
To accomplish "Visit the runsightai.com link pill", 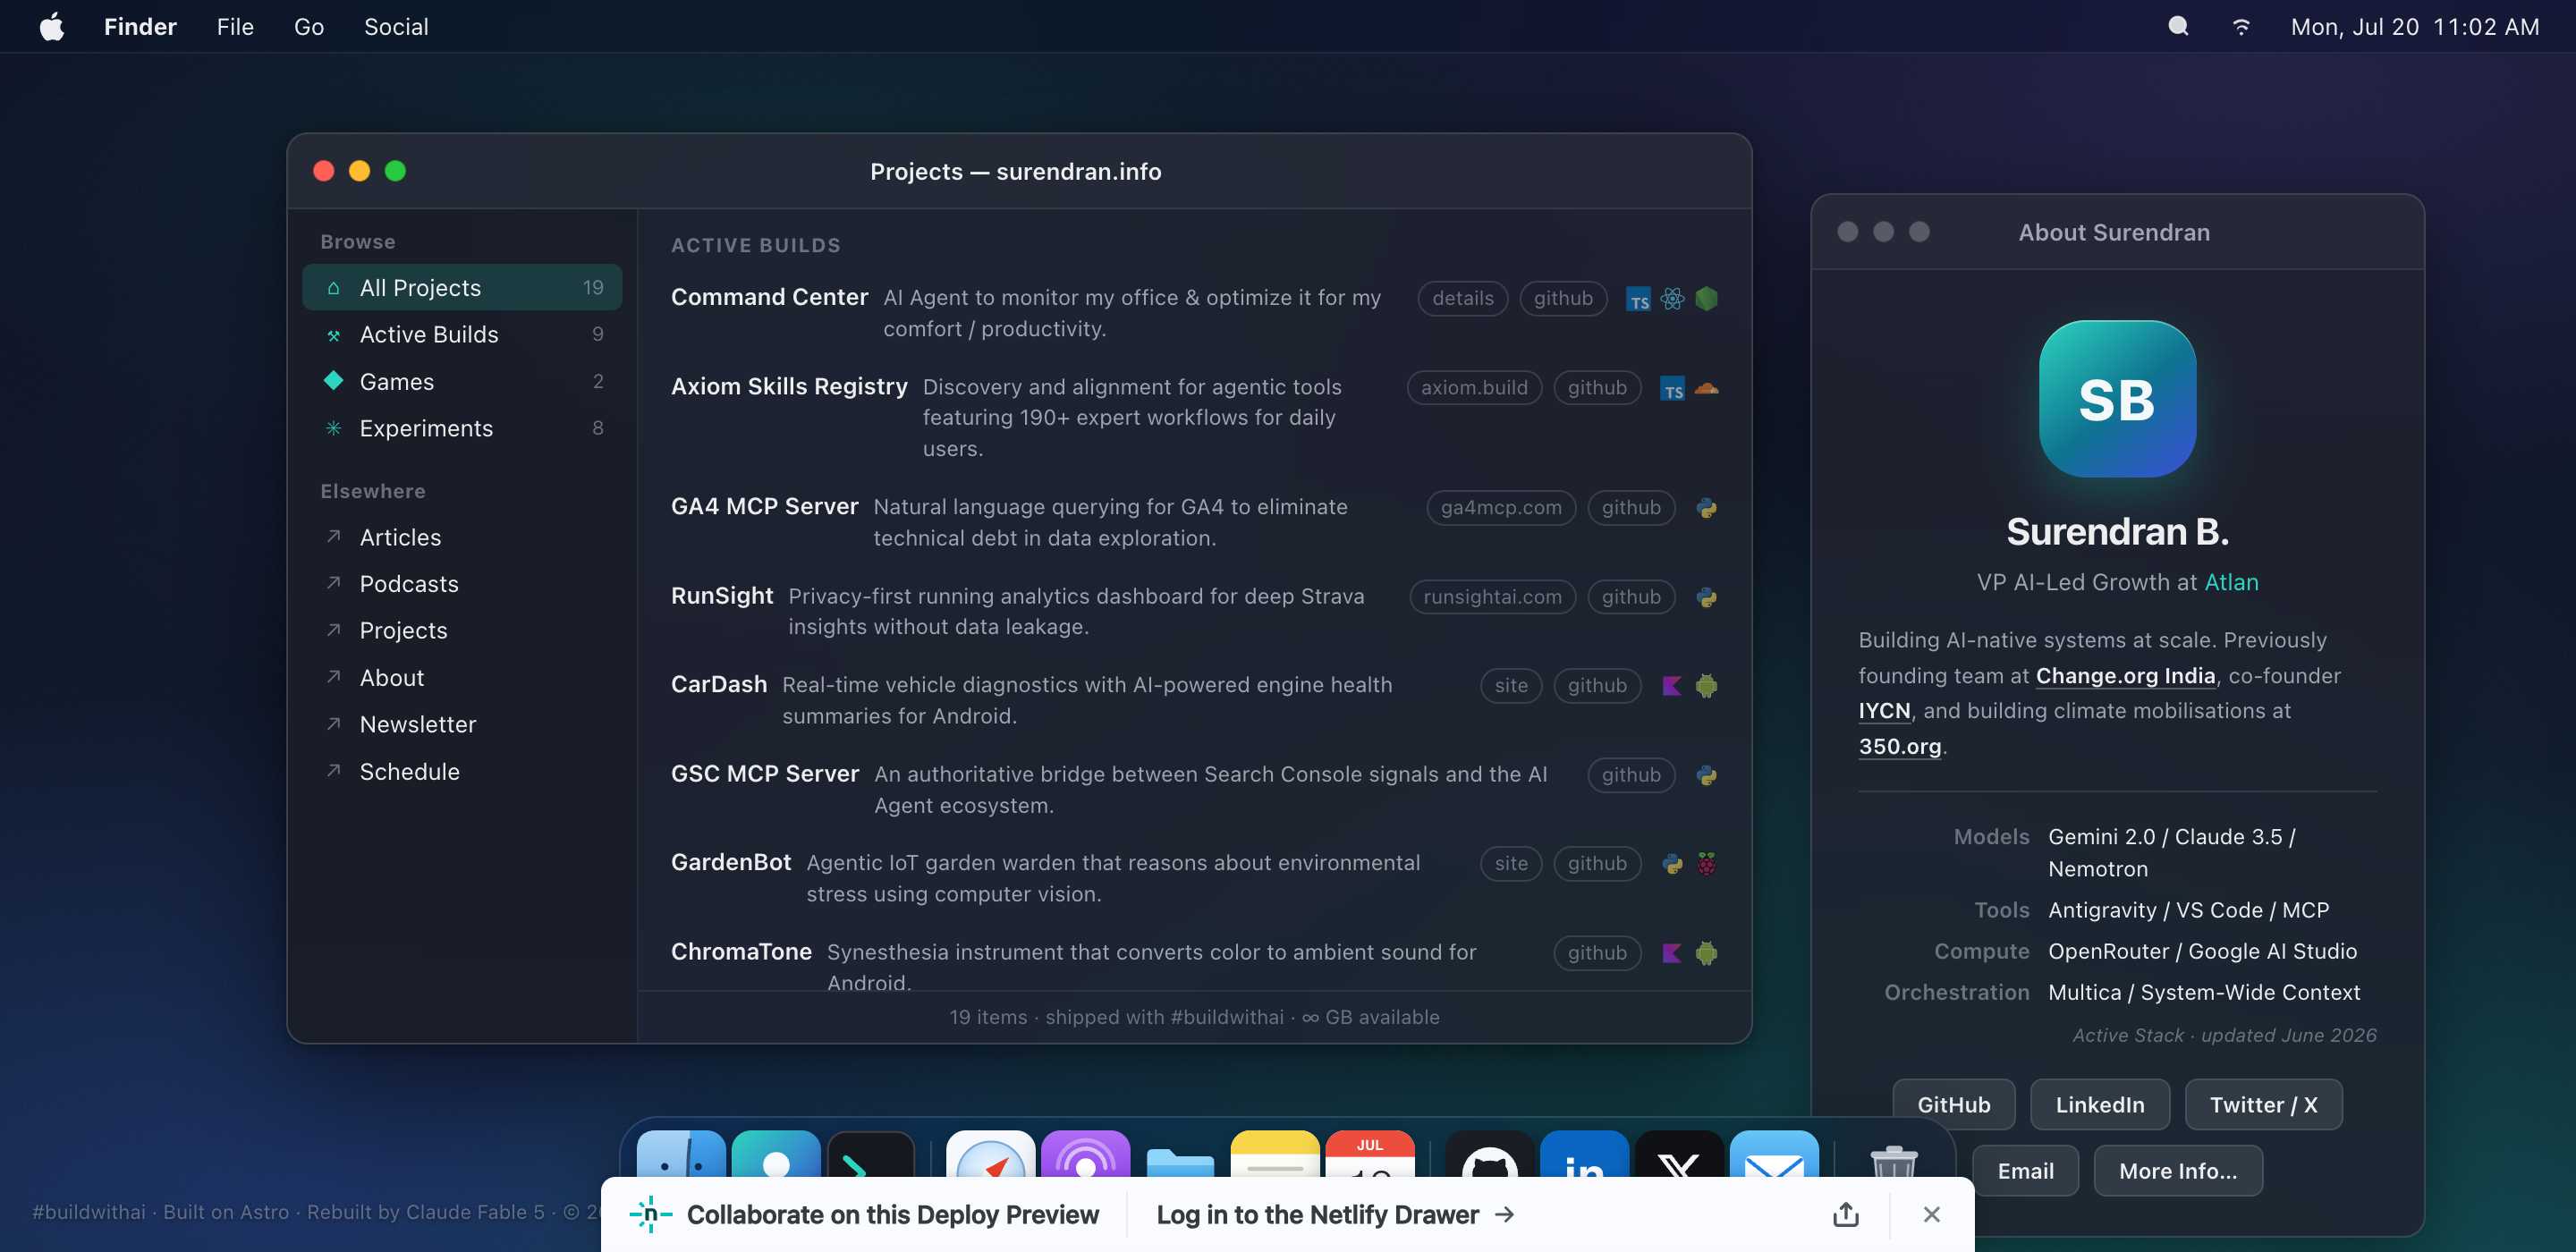I will click(x=1492, y=597).
